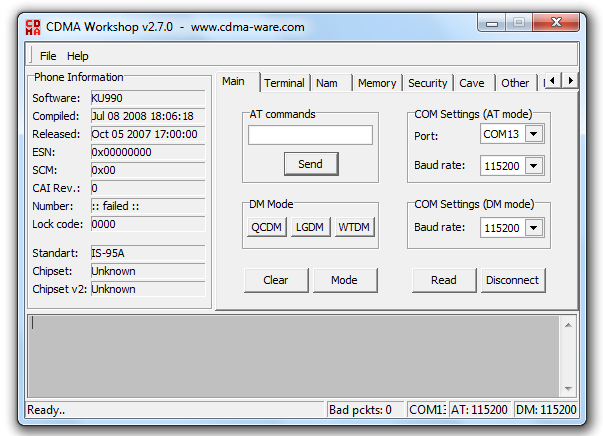Switch to the Other tab
603x436 pixels.
[x=515, y=83]
